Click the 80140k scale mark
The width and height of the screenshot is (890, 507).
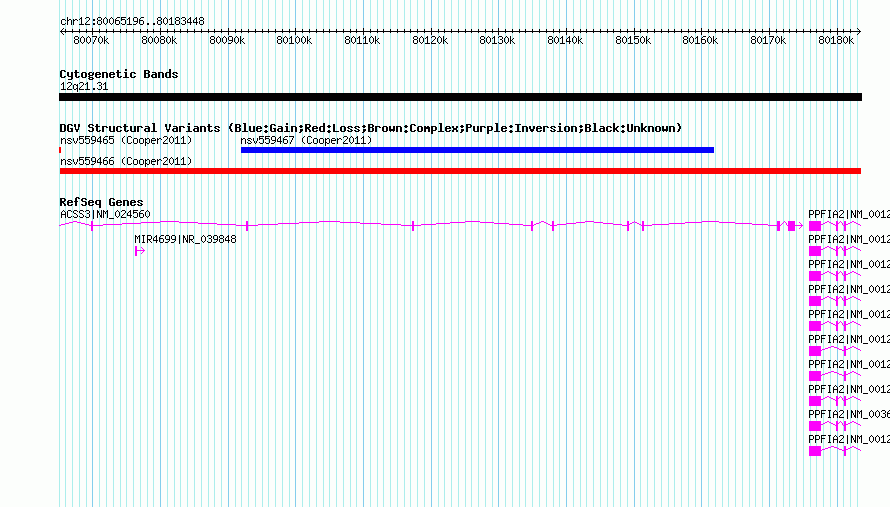click(x=565, y=40)
